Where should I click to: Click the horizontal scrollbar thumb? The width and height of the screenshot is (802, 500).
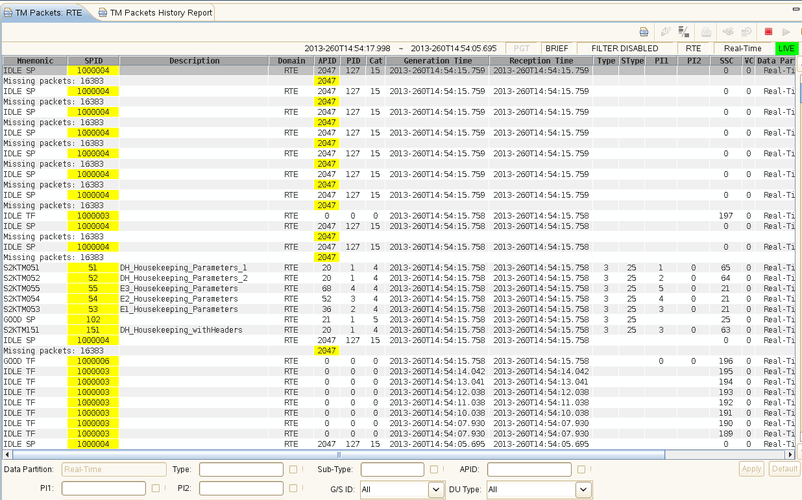point(338,454)
